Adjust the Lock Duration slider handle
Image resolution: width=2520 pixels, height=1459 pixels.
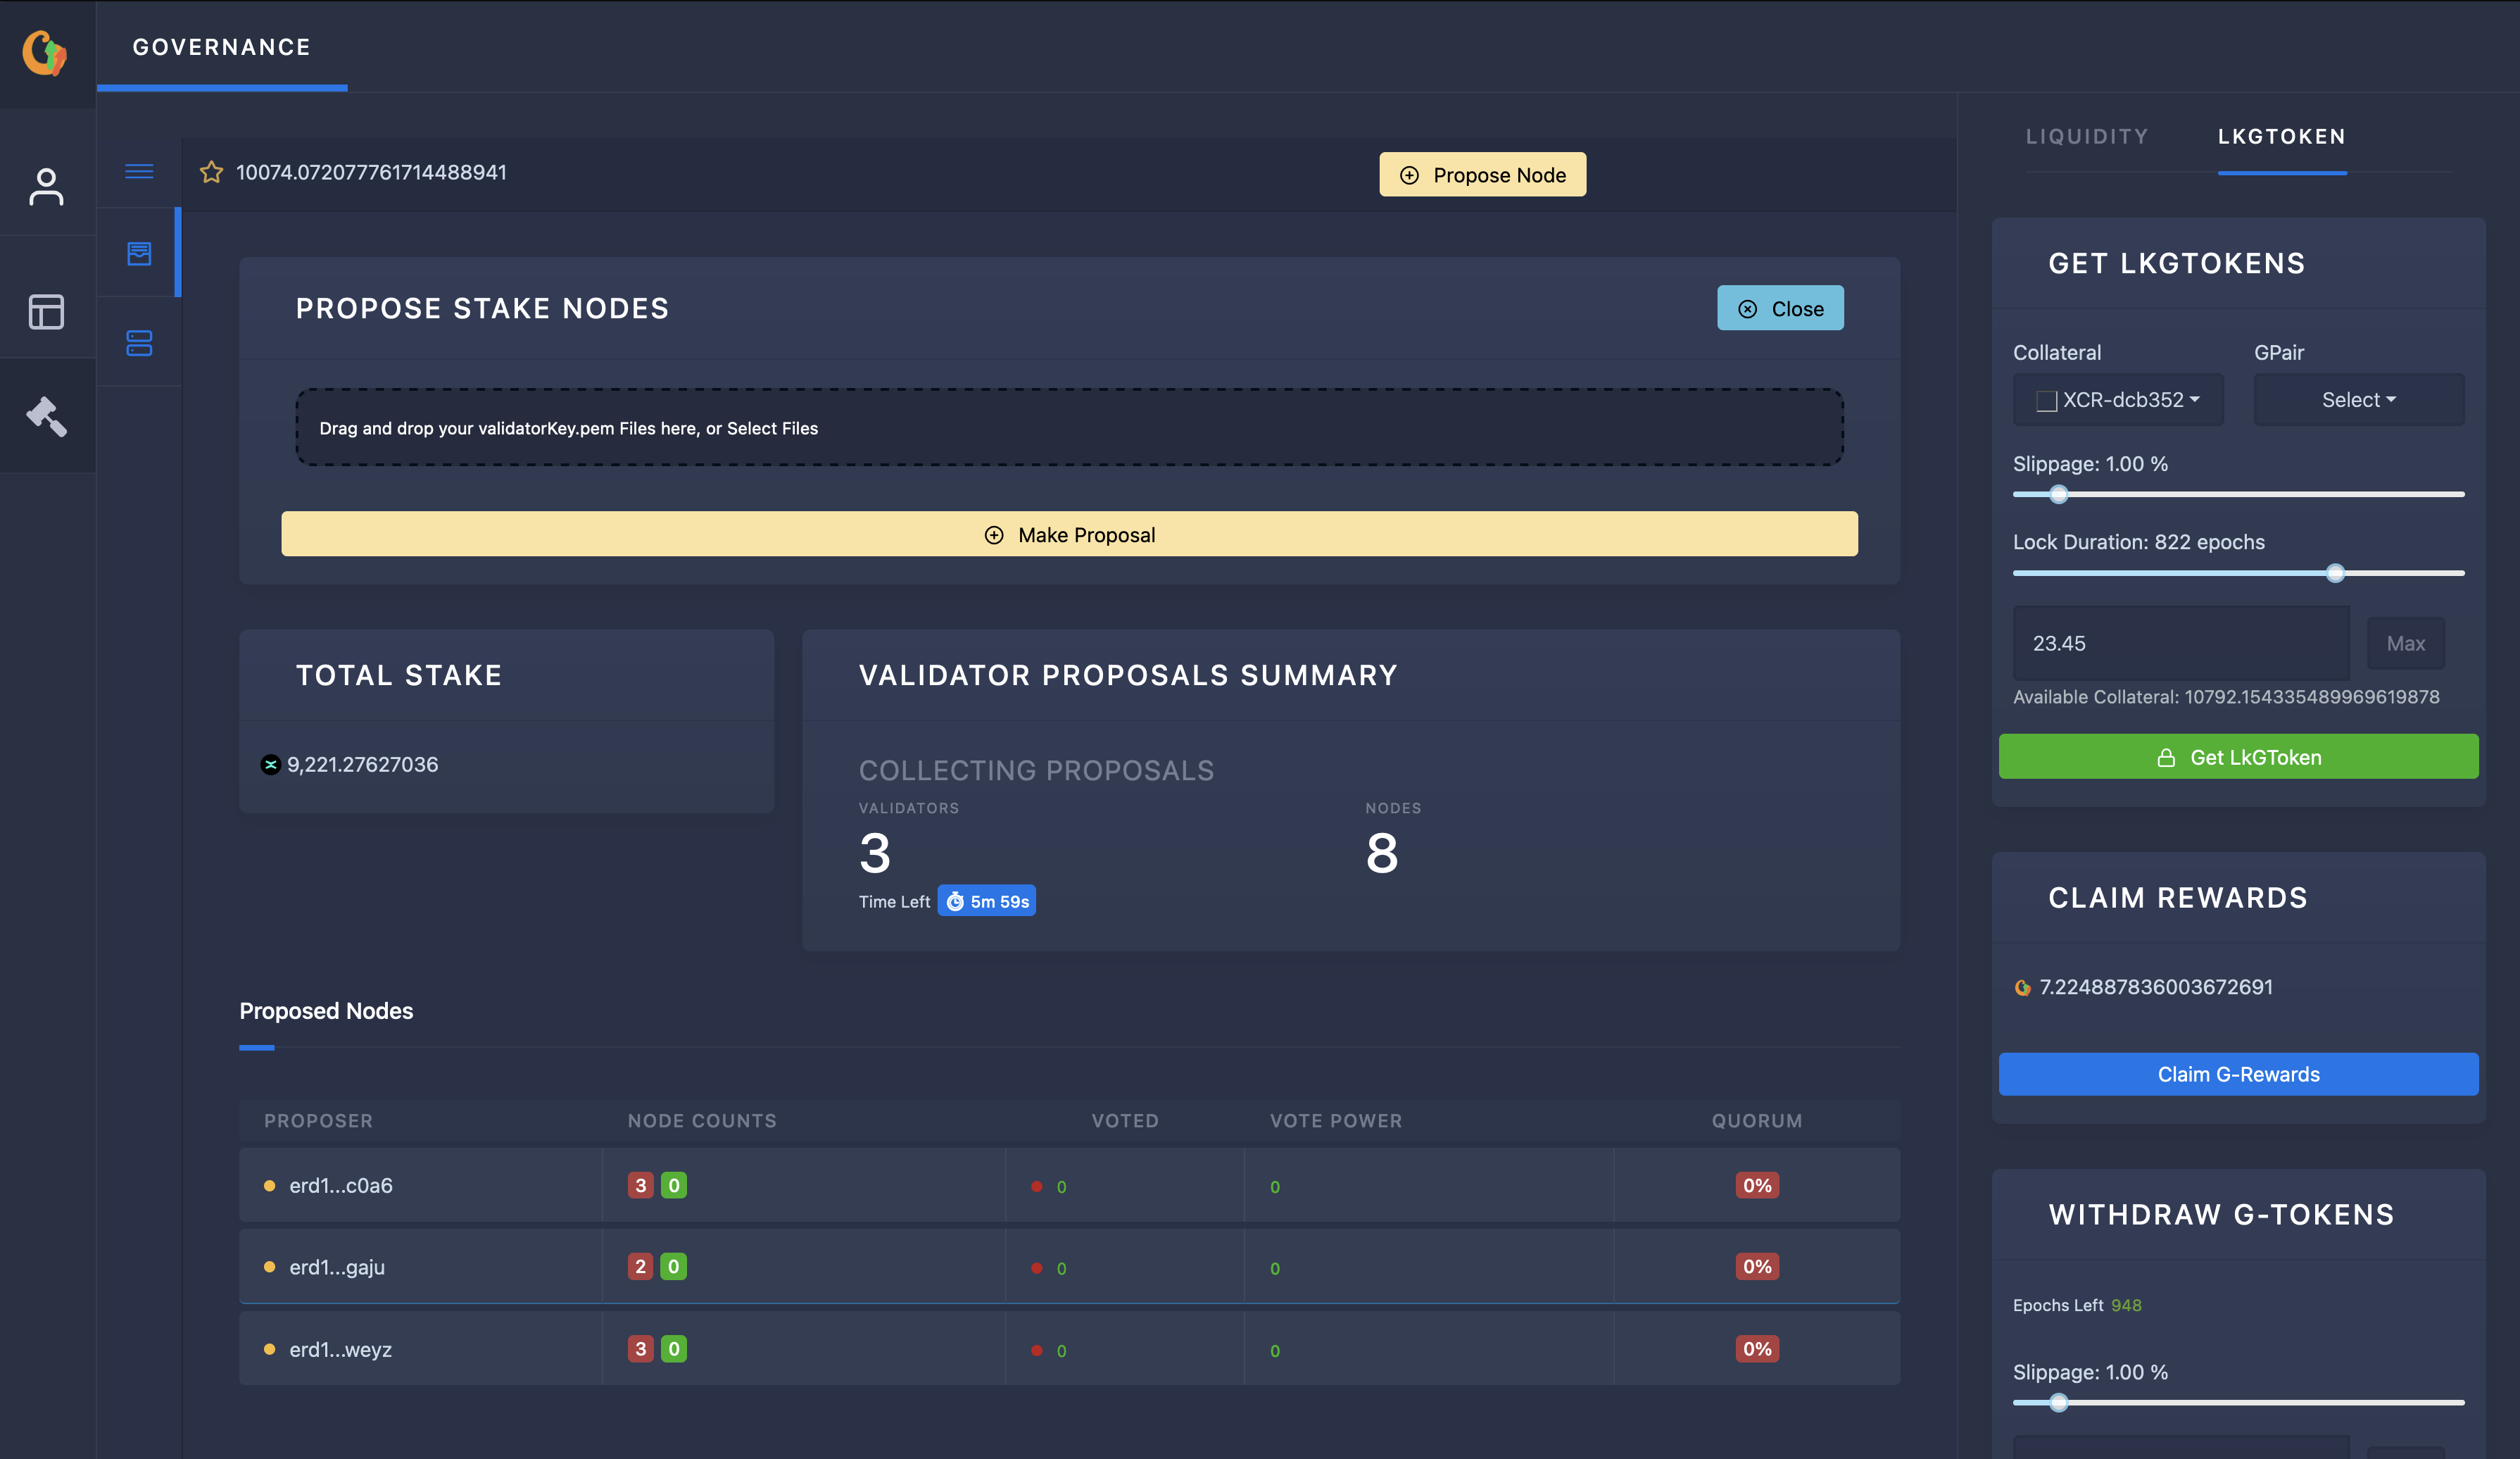coord(2335,573)
